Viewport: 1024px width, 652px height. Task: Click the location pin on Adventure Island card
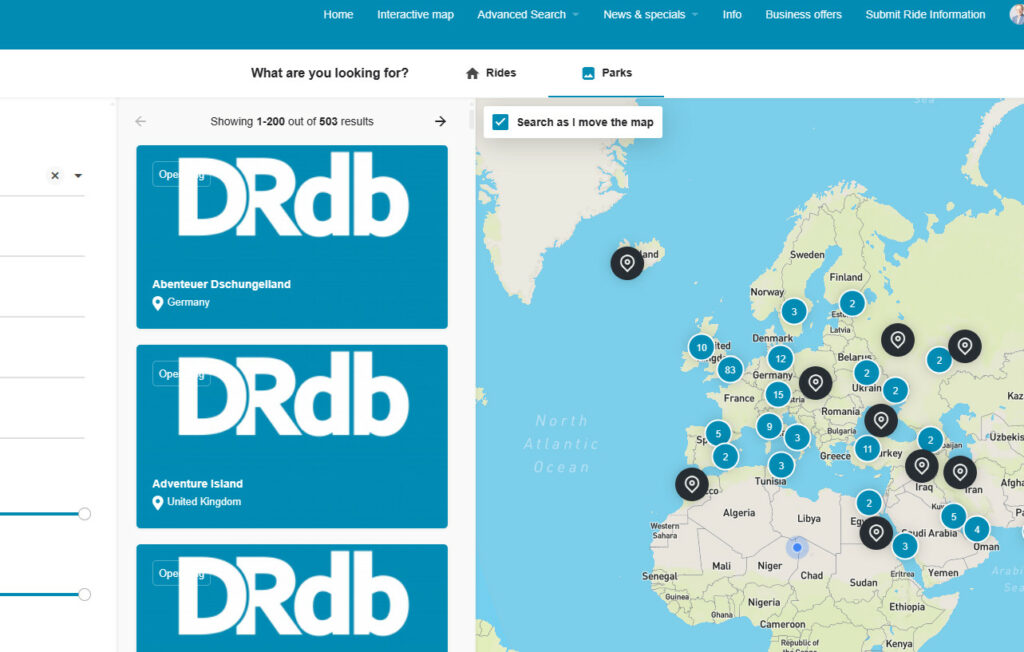point(155,502)
